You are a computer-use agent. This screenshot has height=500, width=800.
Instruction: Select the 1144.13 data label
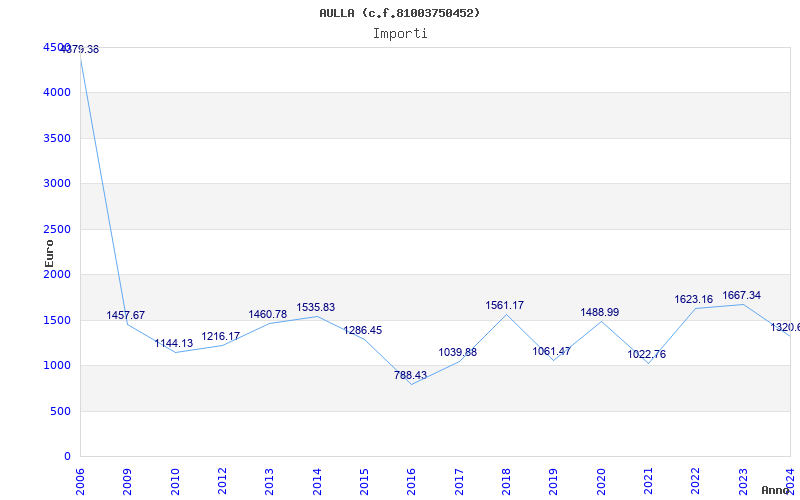[174, 343]
